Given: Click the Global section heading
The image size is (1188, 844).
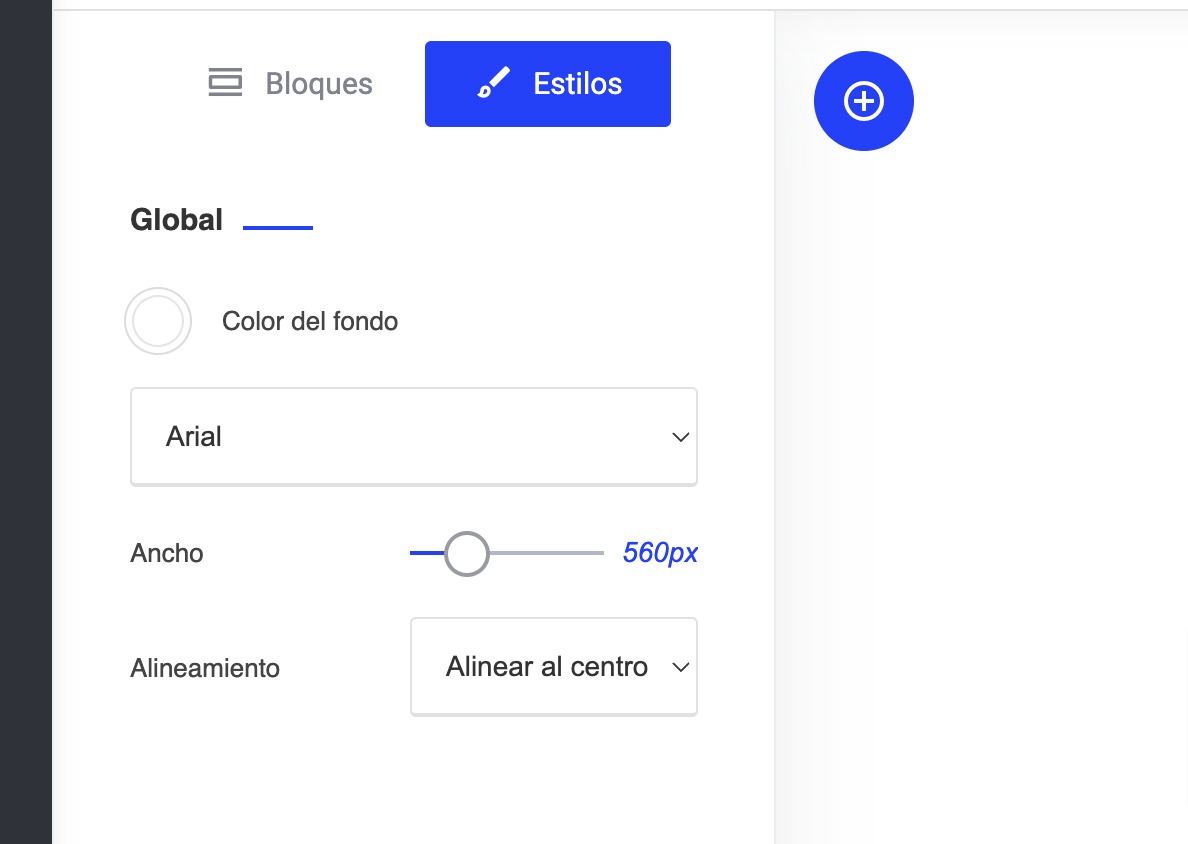Looking at the screenshot, I should click(x=176, y=220).
